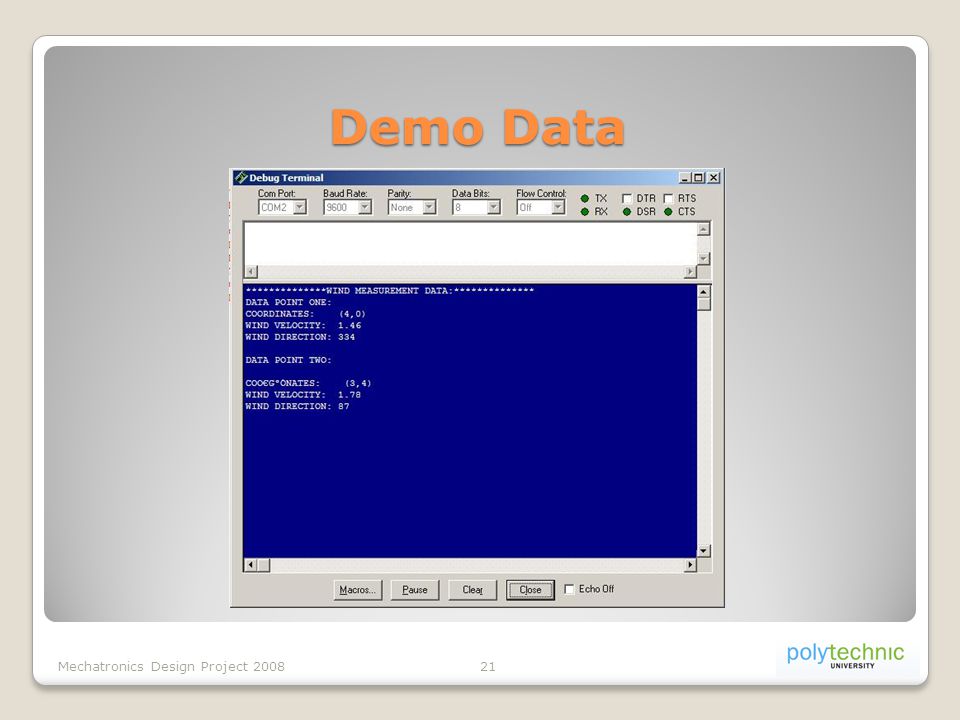Close Debug Terminal via title bar X

point(713,178)
